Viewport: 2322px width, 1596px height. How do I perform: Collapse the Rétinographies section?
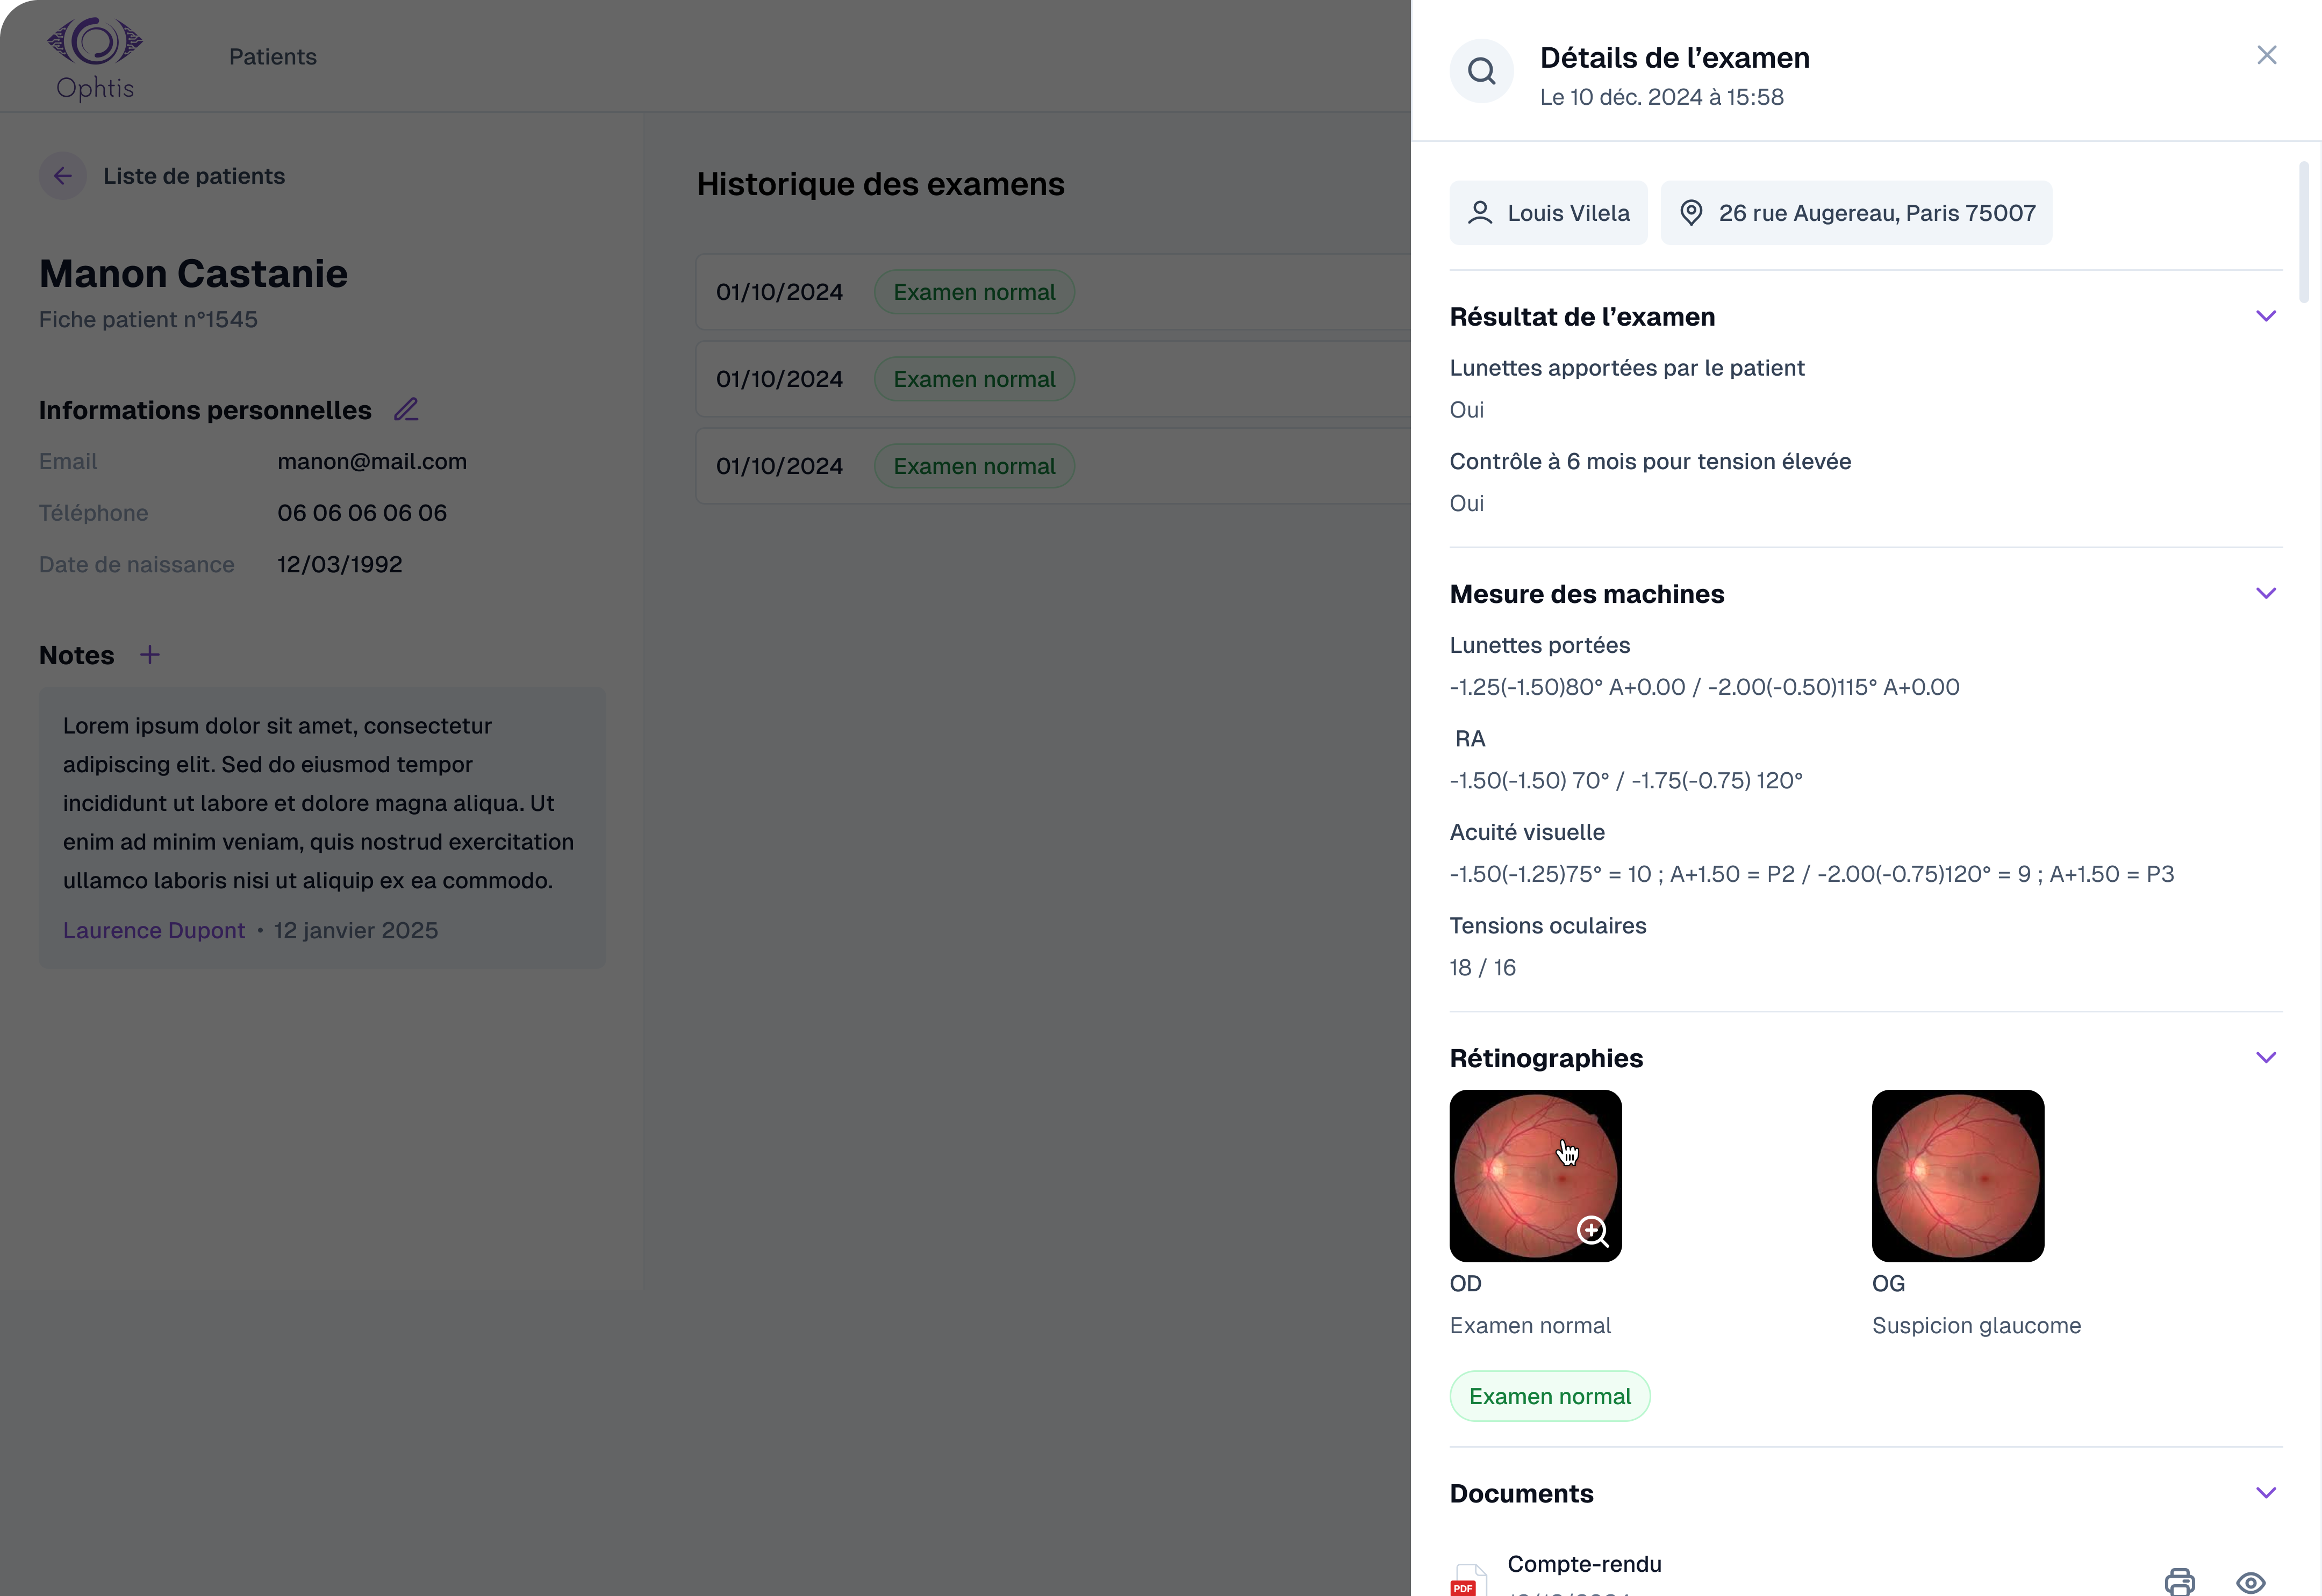[2266, 1057]
